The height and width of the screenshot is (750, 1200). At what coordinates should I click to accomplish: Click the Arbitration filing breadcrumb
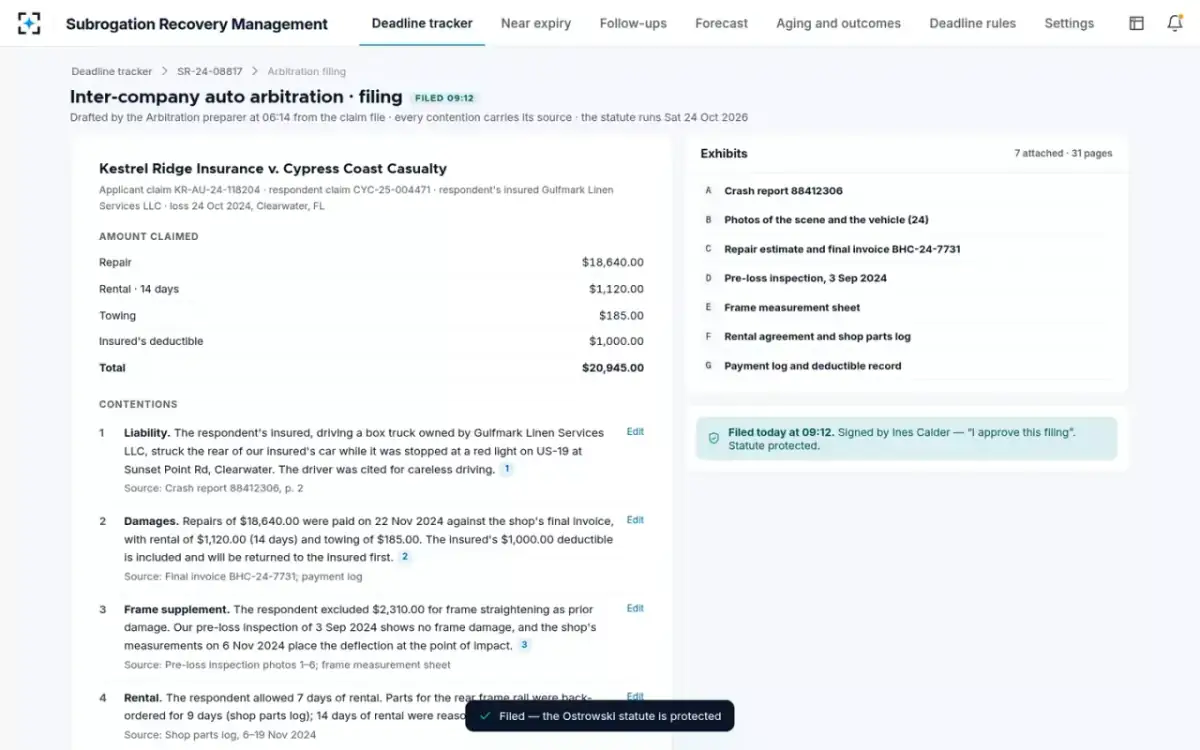[x=306, y=72]
